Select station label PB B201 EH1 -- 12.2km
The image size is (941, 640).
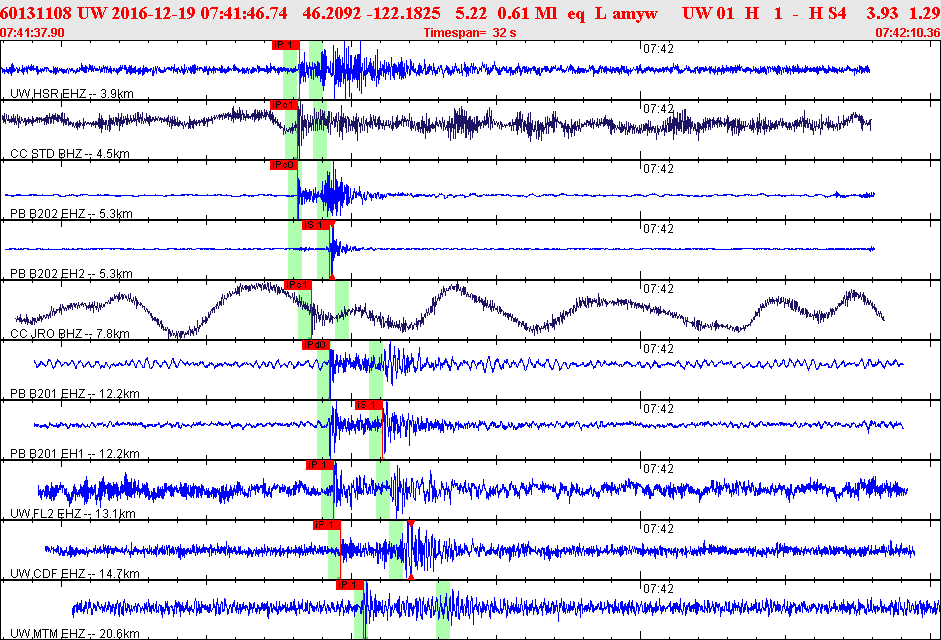[x=75, y=454]
